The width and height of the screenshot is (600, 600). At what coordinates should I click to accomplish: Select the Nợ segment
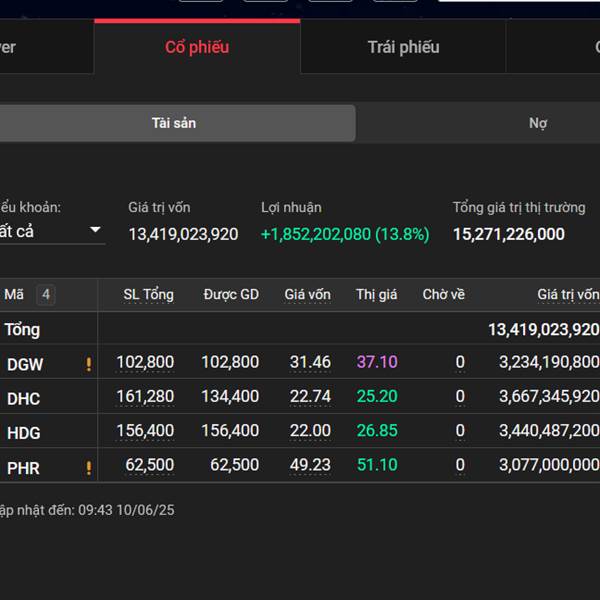click(538, 123)
